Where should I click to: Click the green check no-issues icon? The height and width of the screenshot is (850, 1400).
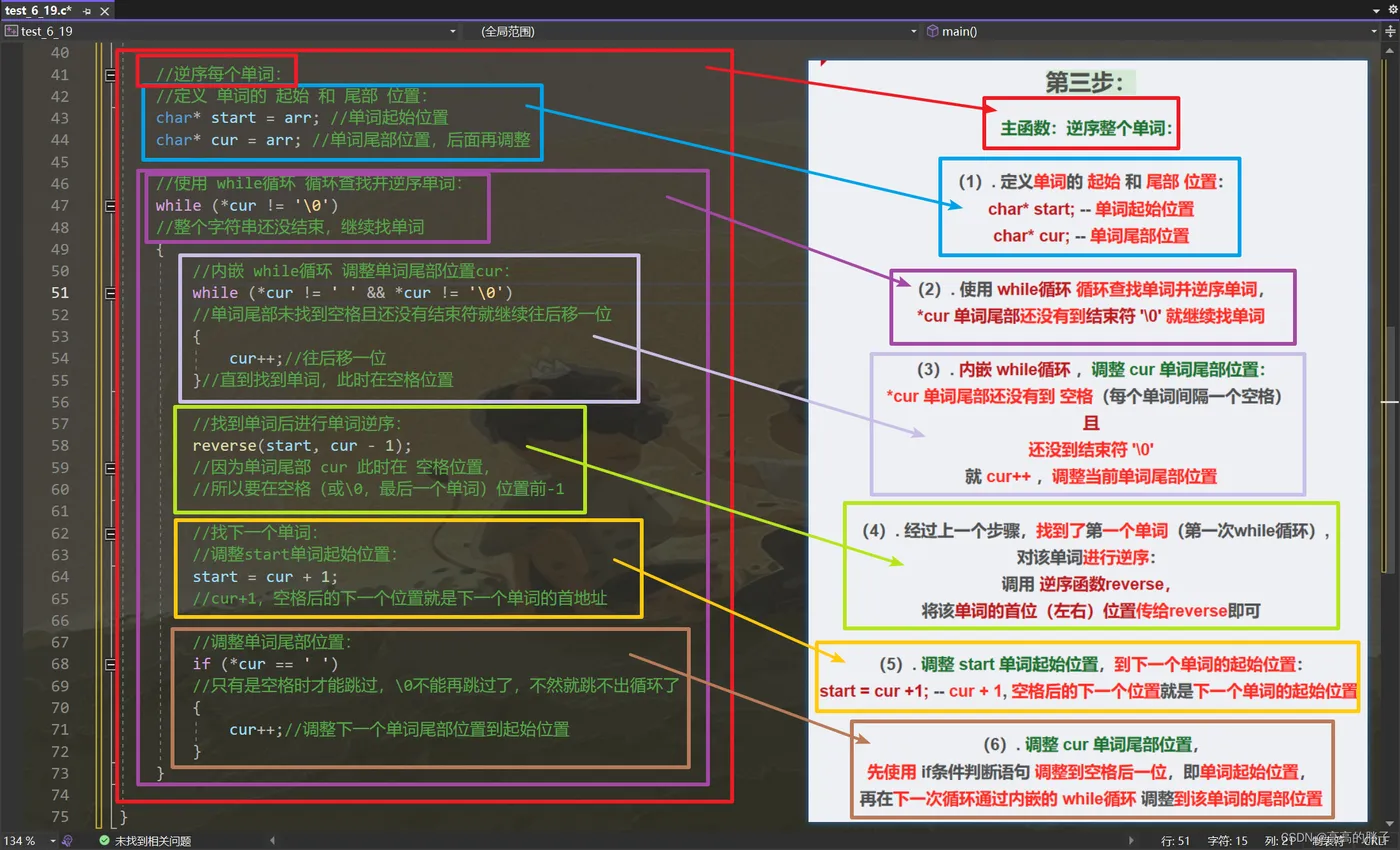tap(104, 841)
